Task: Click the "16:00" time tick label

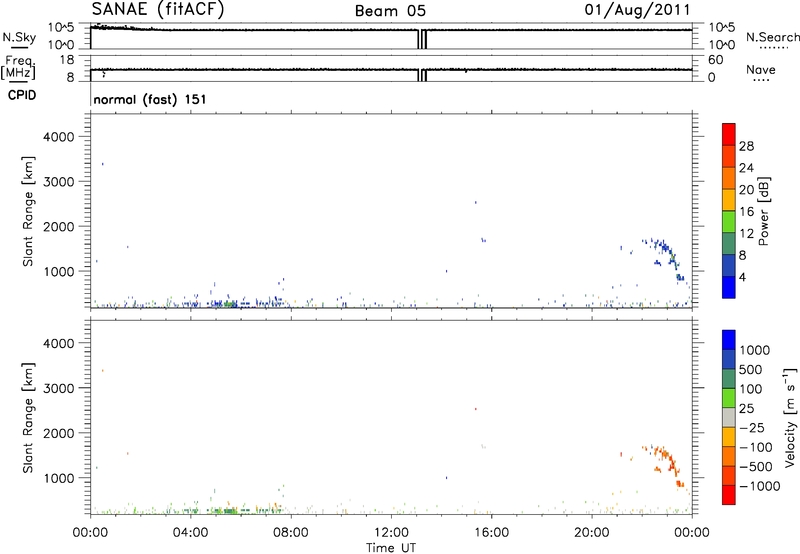Action: click(491, 533)
